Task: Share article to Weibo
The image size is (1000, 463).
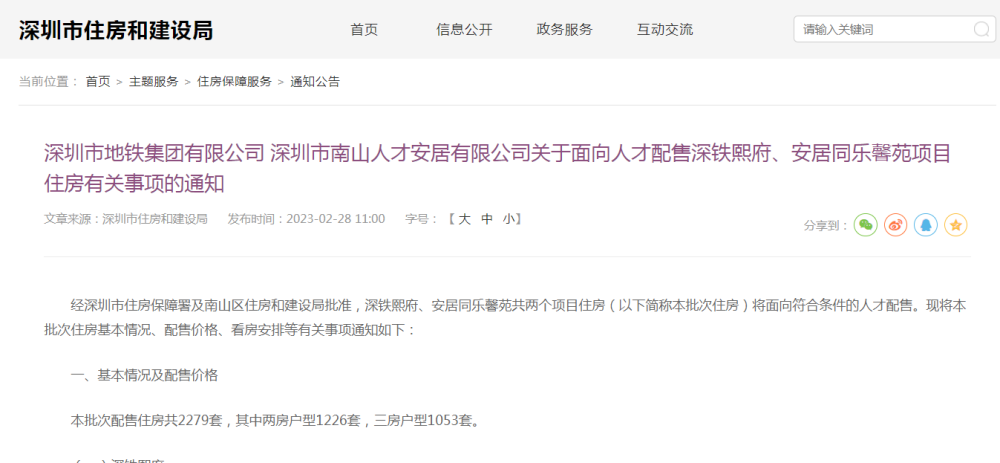Action: click(x=895, y=224)
